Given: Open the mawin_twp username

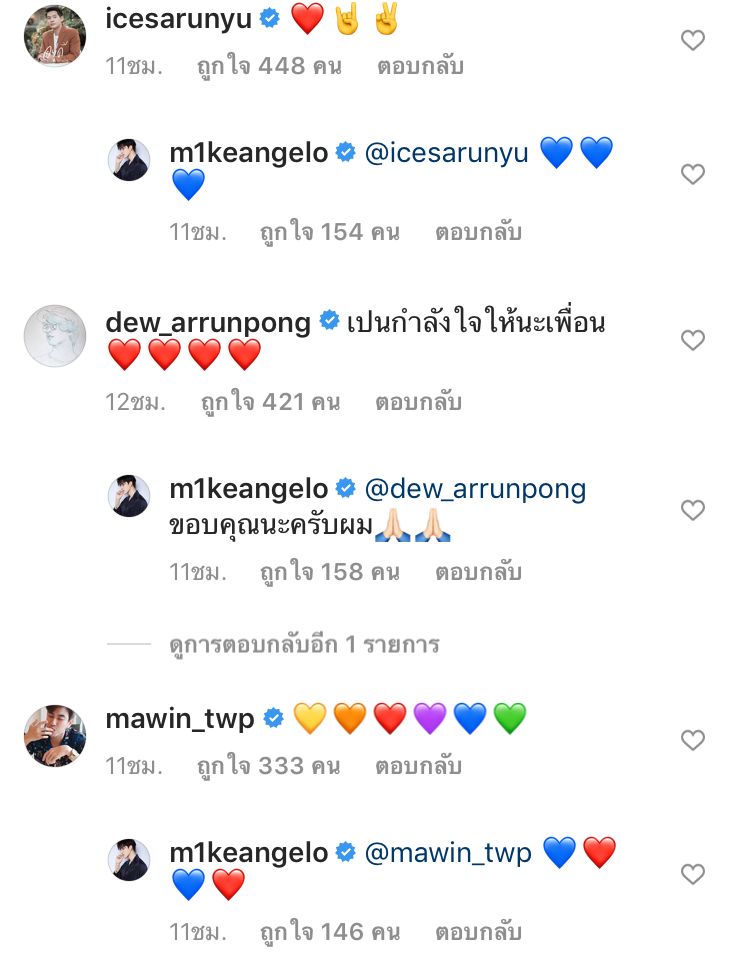Looking at the screenshot, I should [180, 719].
